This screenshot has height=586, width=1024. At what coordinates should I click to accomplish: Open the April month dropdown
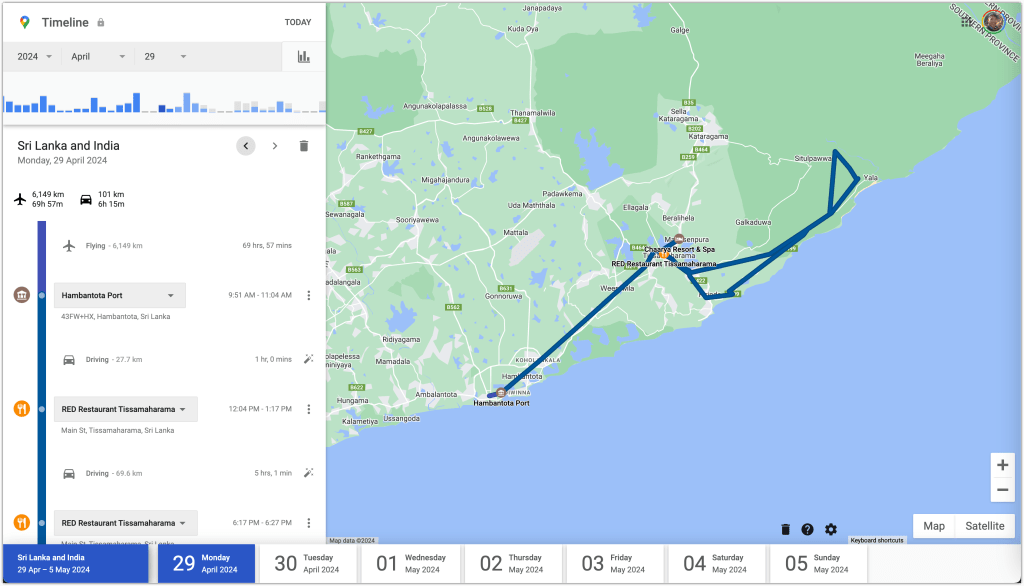pyautogui.click(x=97, y=57)
